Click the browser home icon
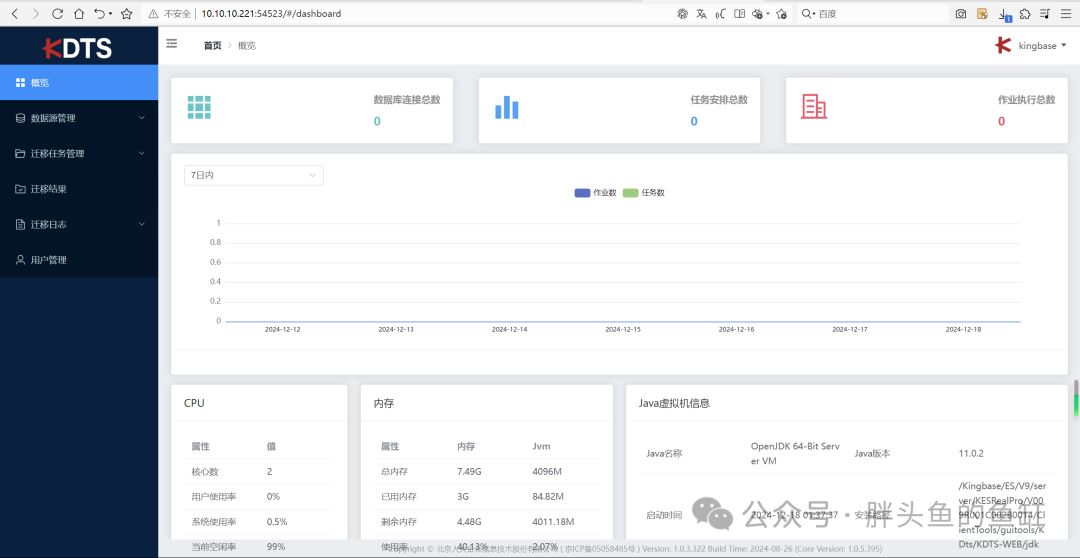 [78, 14]
